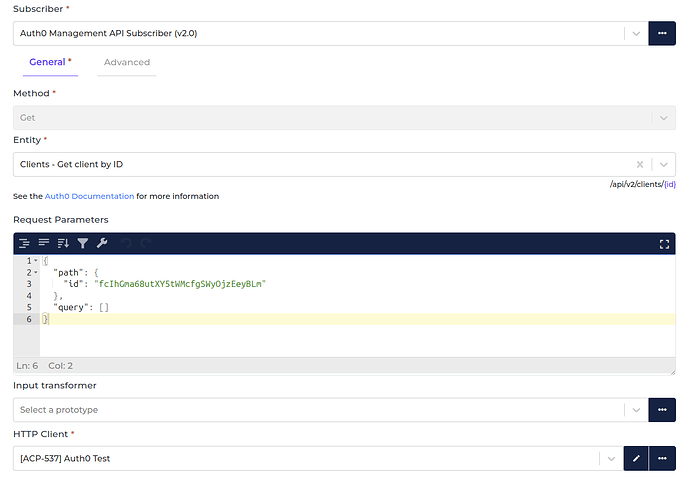Viewport: 690px width, 477px height.
Task: Collapse line 1 fold arrow in editor
Action: click(x=36, y=261)
